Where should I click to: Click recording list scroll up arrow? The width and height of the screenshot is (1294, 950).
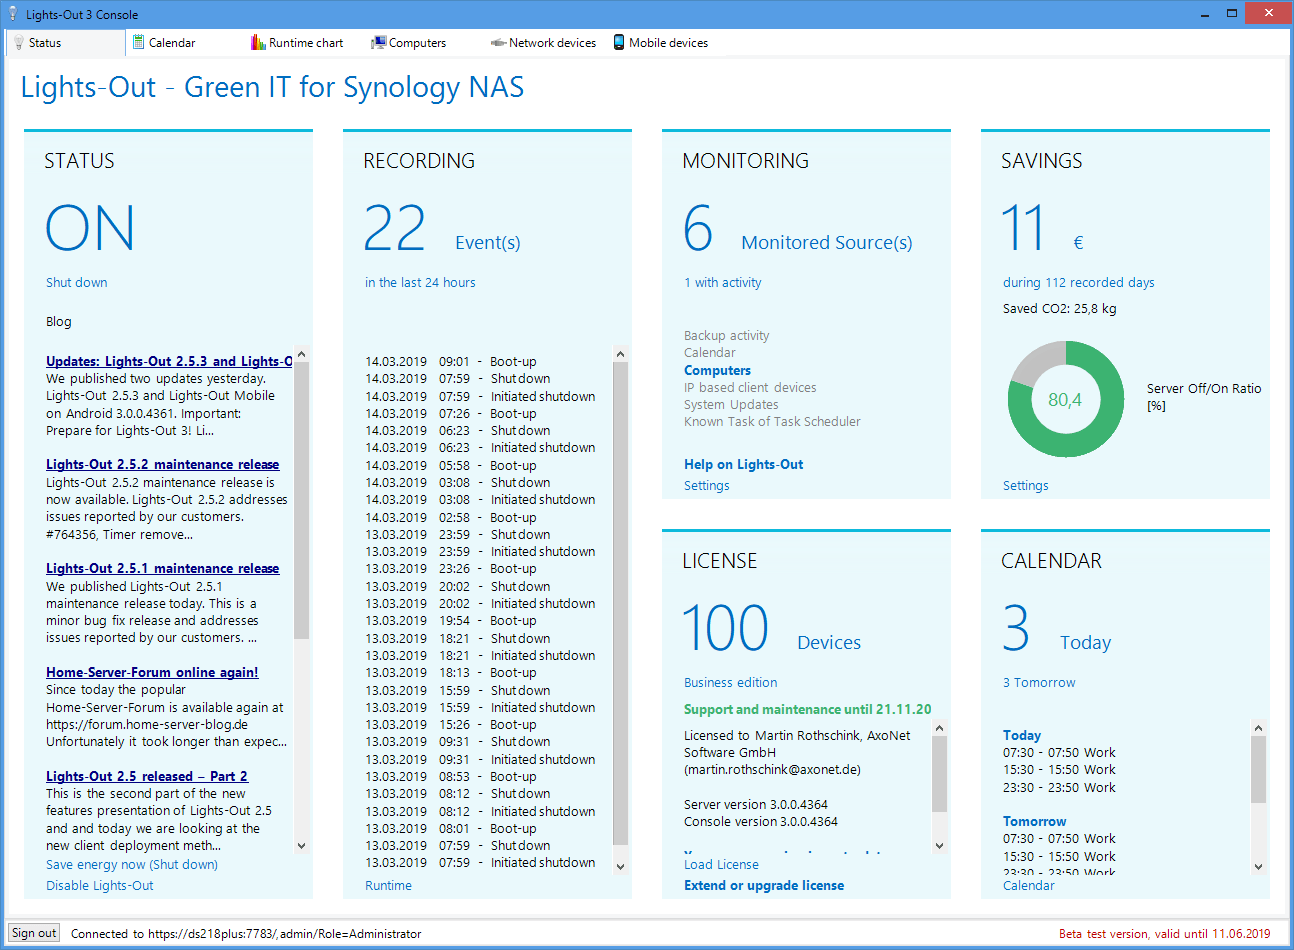(x=620, y=354)
